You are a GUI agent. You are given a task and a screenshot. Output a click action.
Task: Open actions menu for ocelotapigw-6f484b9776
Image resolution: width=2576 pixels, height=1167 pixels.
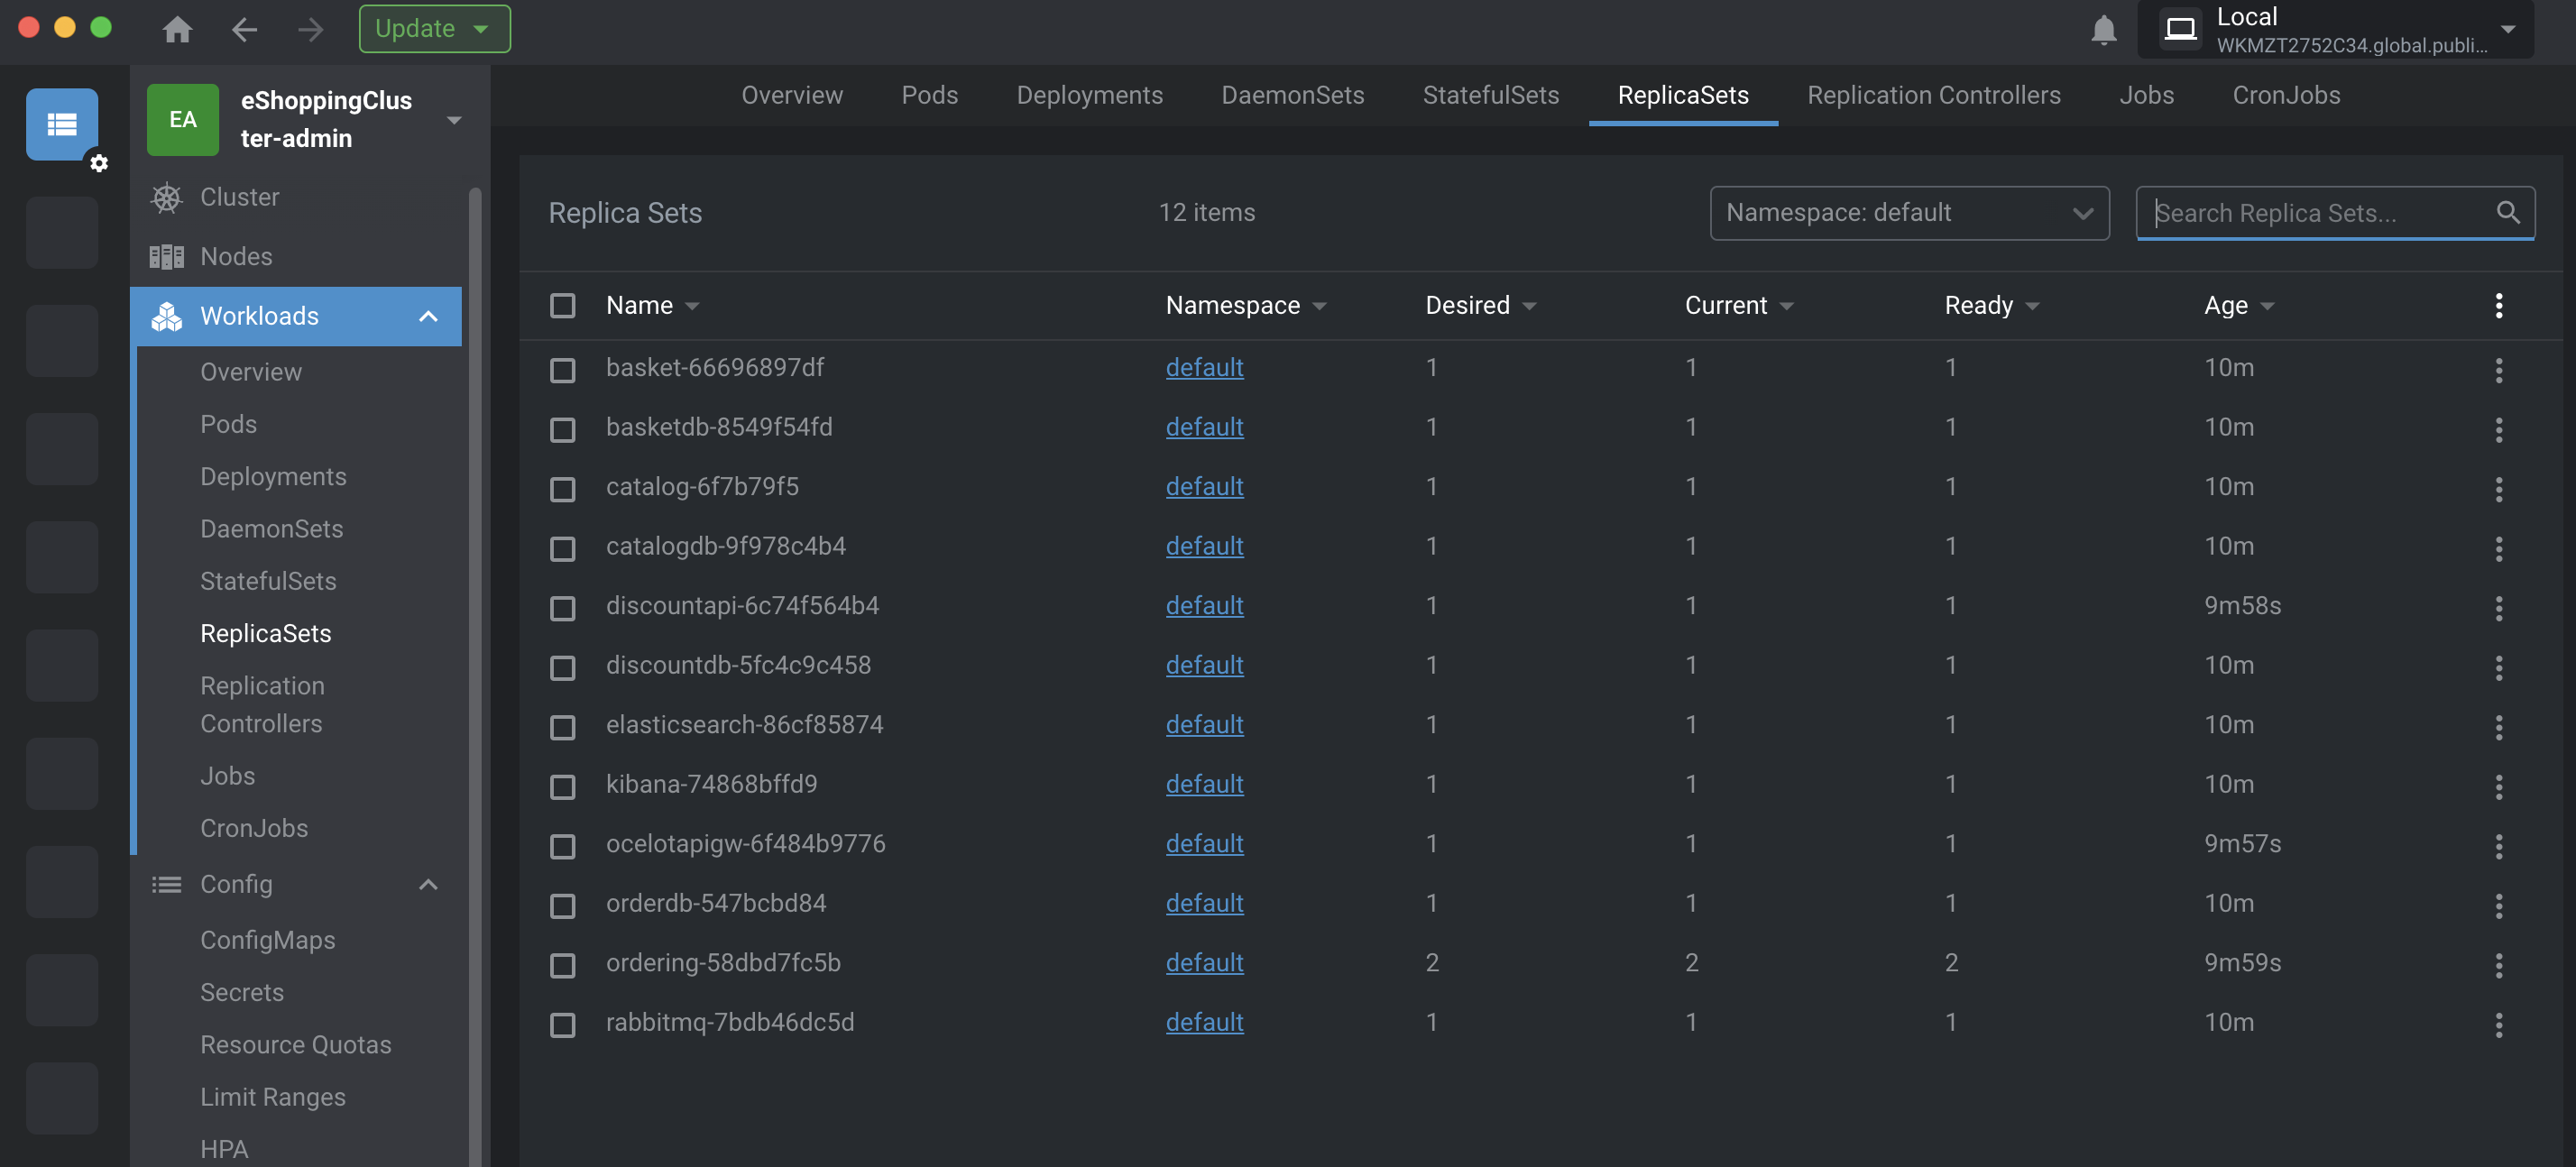[2498, 846]
